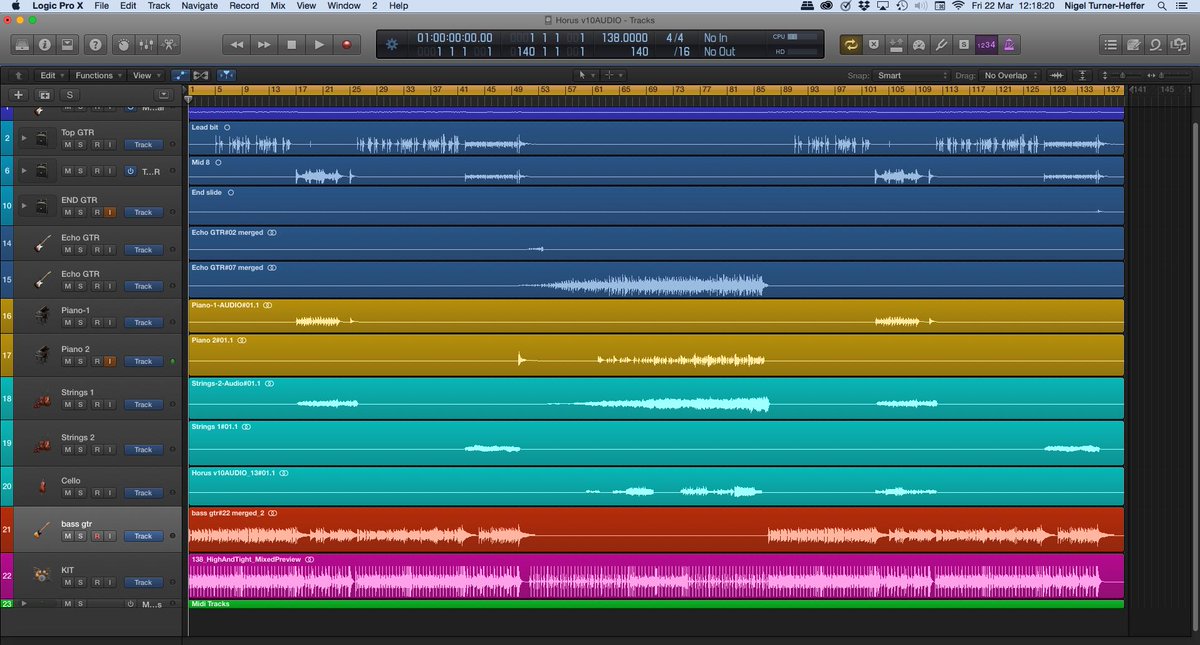
Task: Click the Rewind transport button
Action: 236,45
